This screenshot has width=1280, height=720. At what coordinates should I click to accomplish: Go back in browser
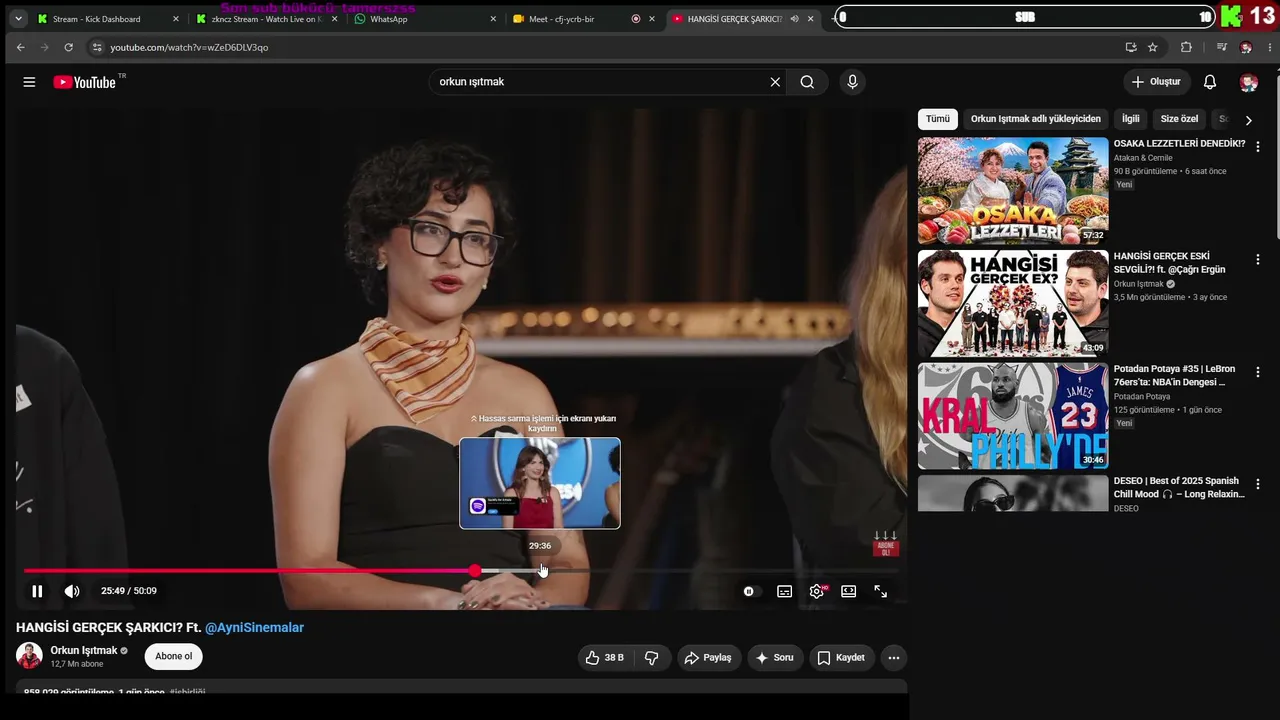click(20, 47)
